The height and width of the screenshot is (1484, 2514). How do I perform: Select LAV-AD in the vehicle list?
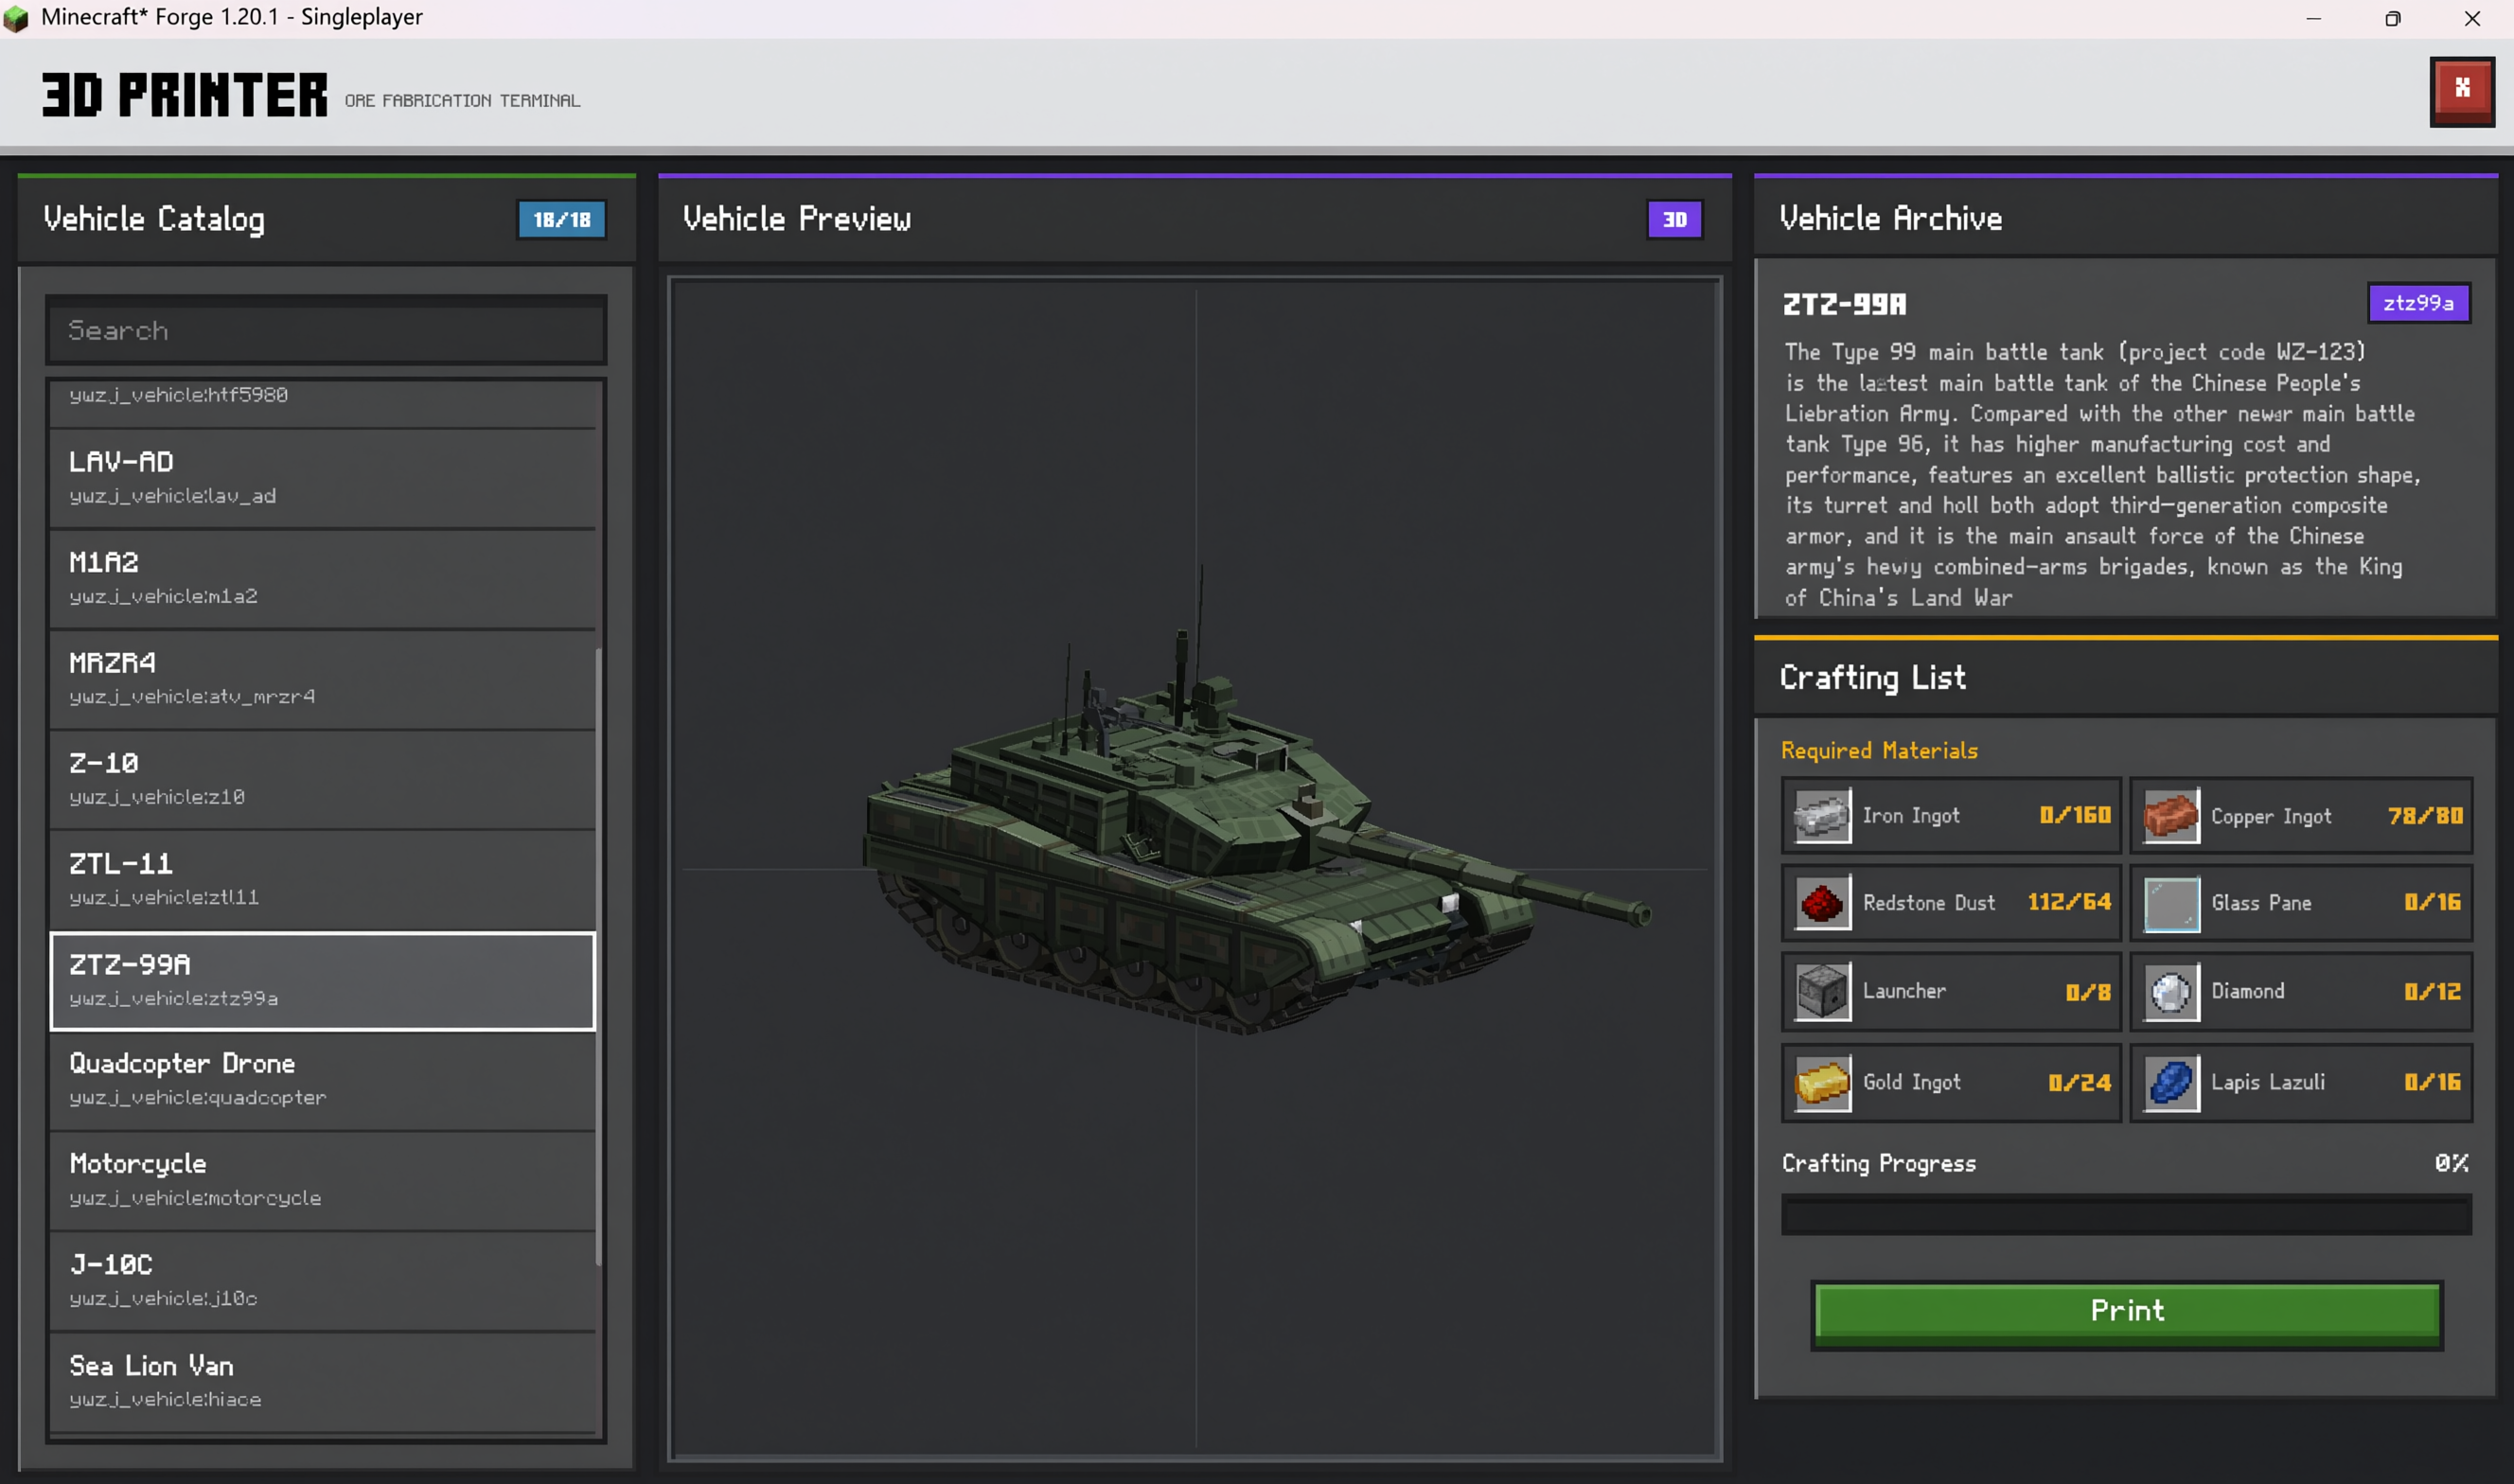[323, 478]
